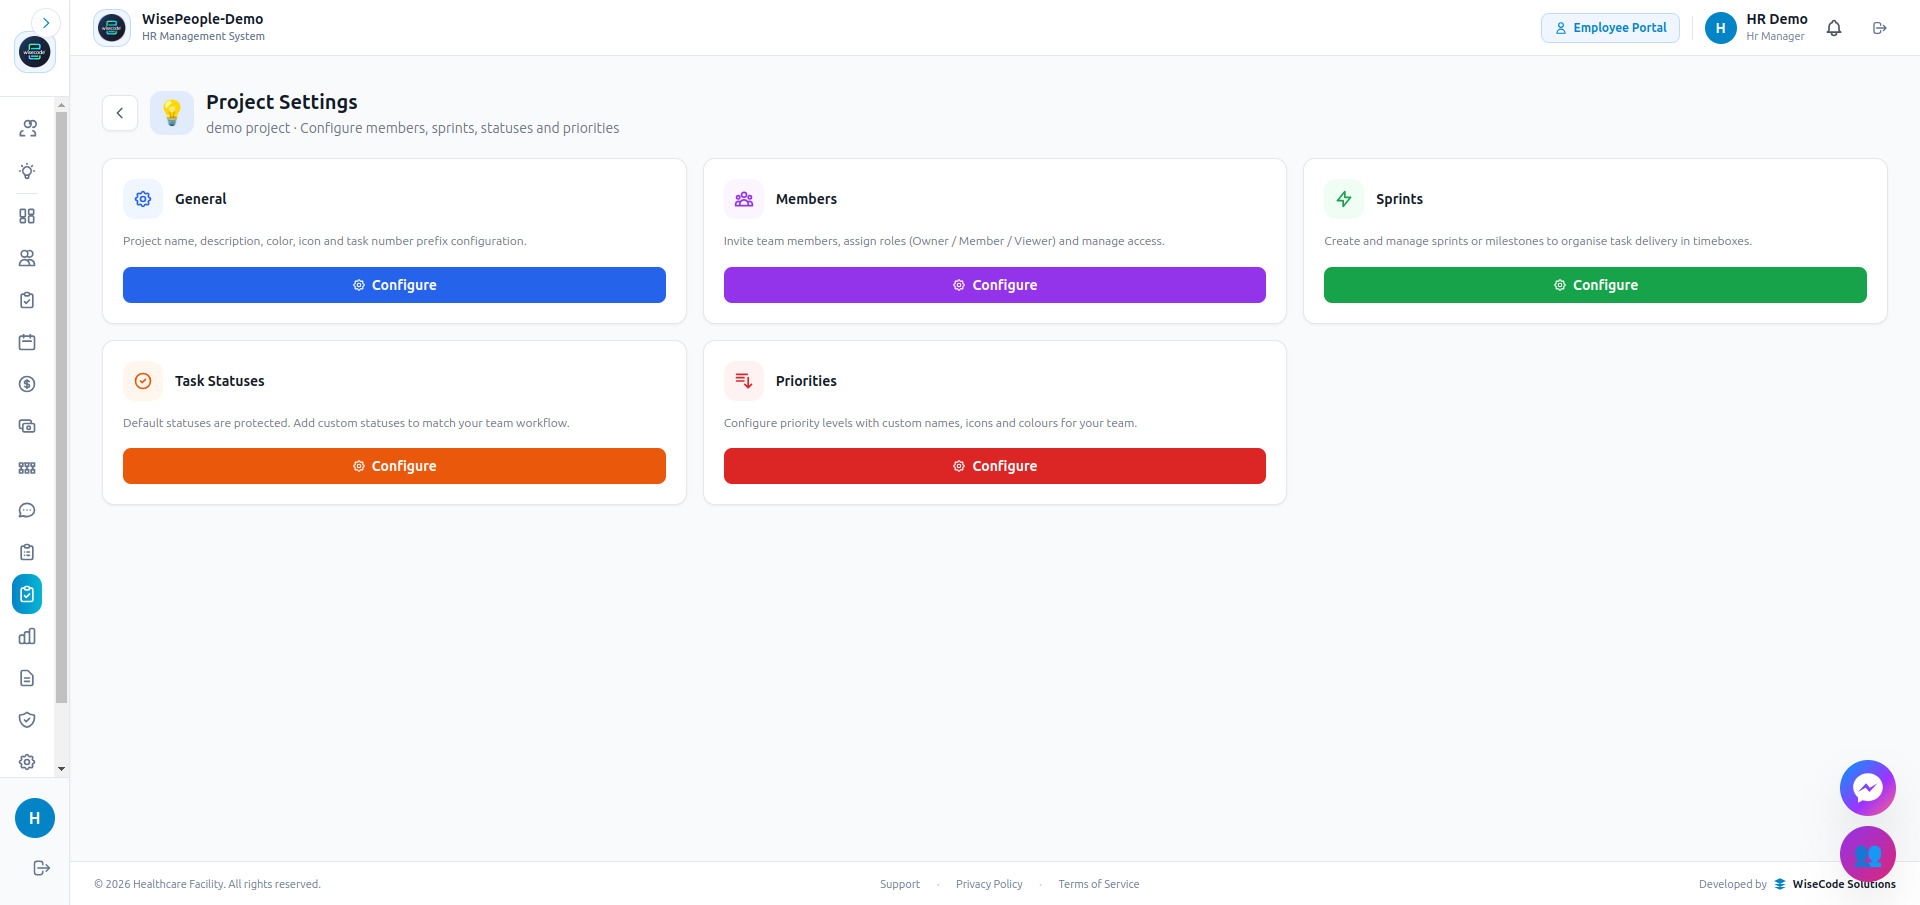Go back using the left chevron button
This screenshot has width=1920, height=905.
120,113
